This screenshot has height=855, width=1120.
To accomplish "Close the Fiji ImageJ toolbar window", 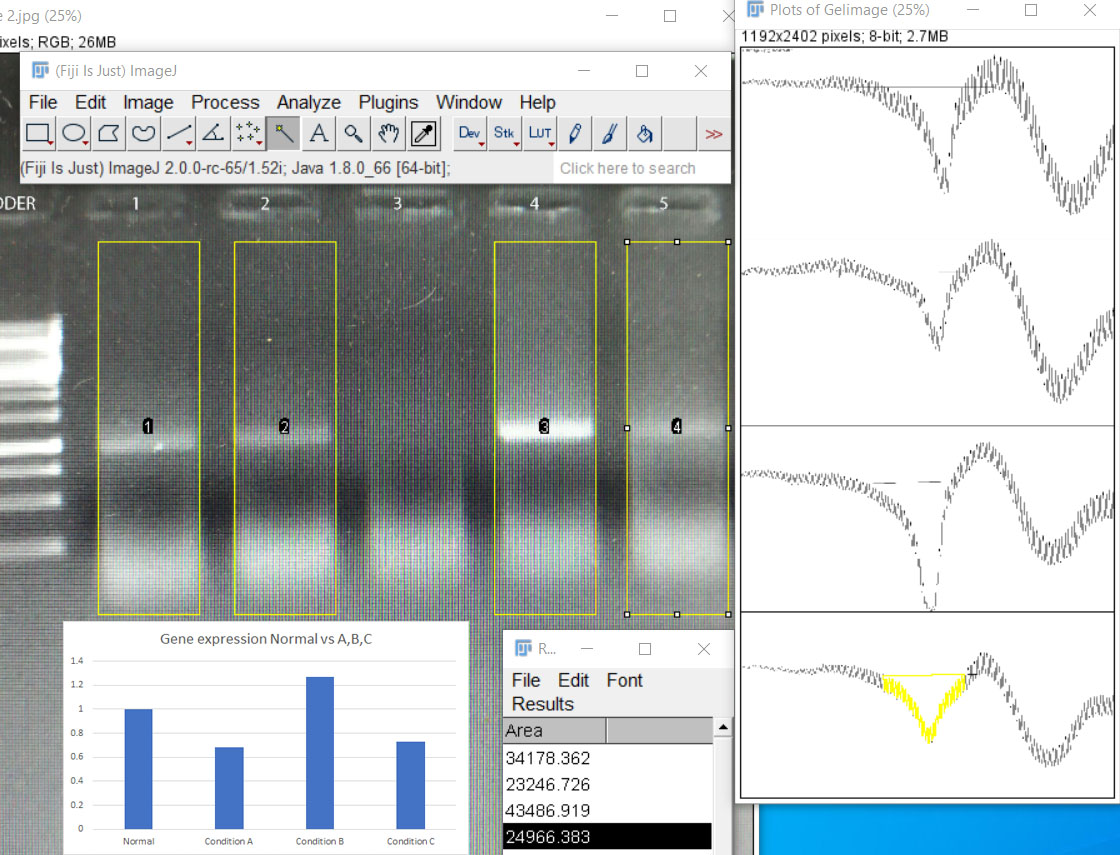I will [701, 71].
